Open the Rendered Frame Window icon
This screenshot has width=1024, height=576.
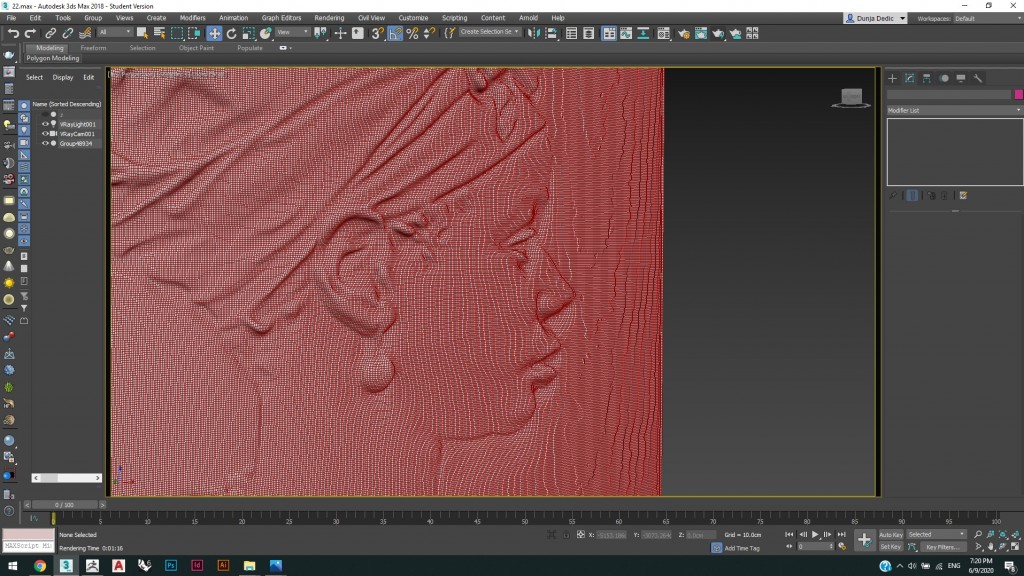(701, 33)
